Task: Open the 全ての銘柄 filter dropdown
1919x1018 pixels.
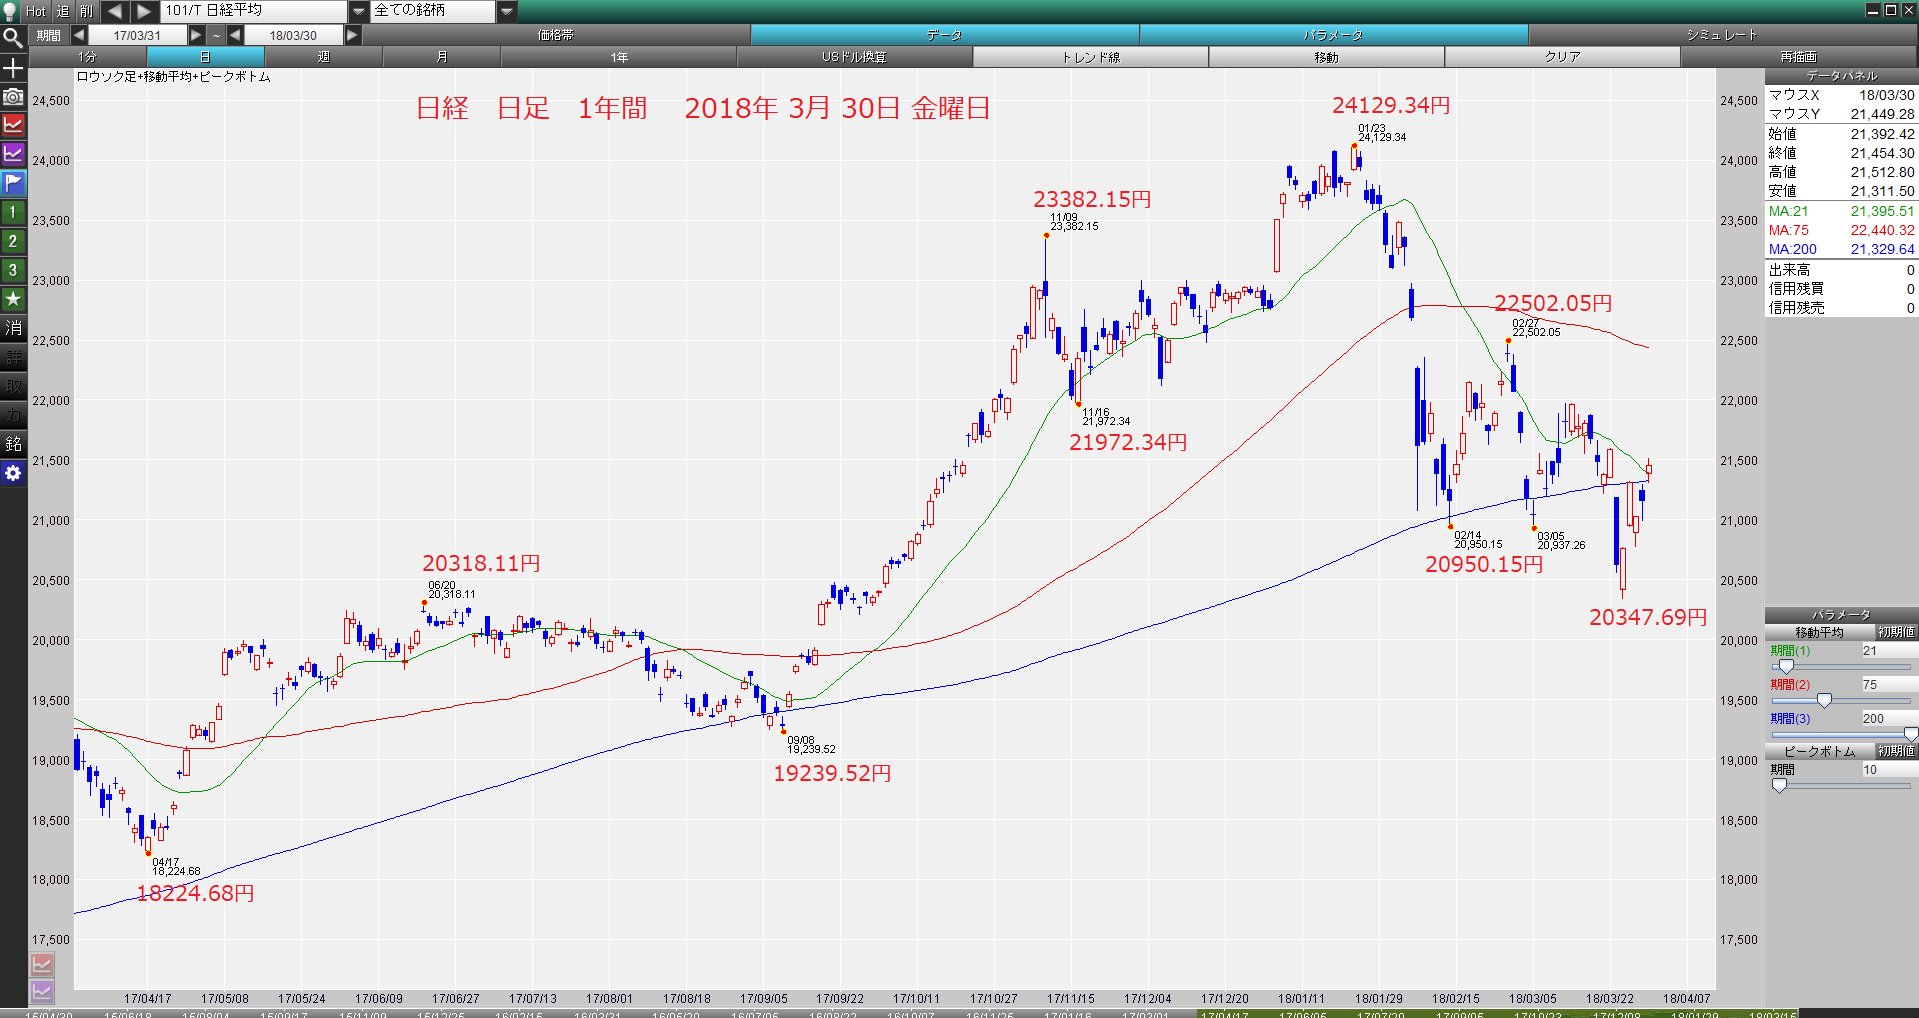Action: 507,11
